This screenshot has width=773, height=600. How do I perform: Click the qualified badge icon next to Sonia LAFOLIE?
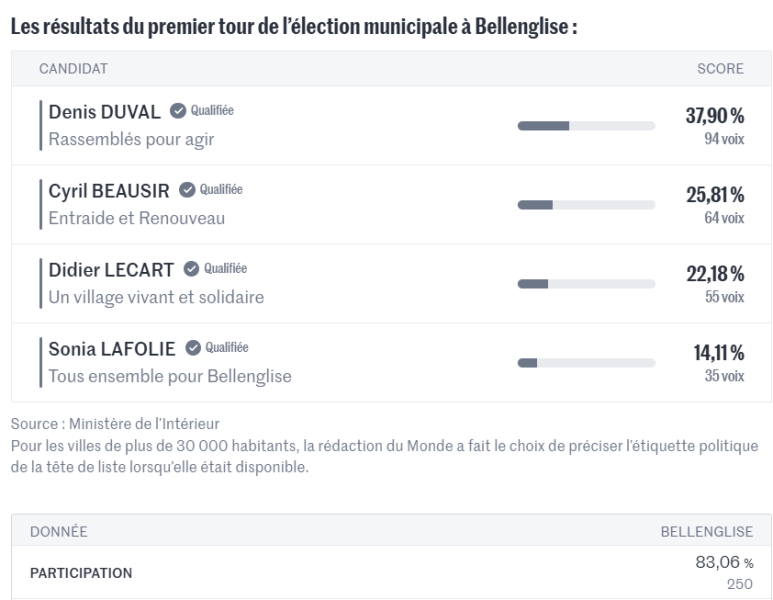[x=192, y=348]
